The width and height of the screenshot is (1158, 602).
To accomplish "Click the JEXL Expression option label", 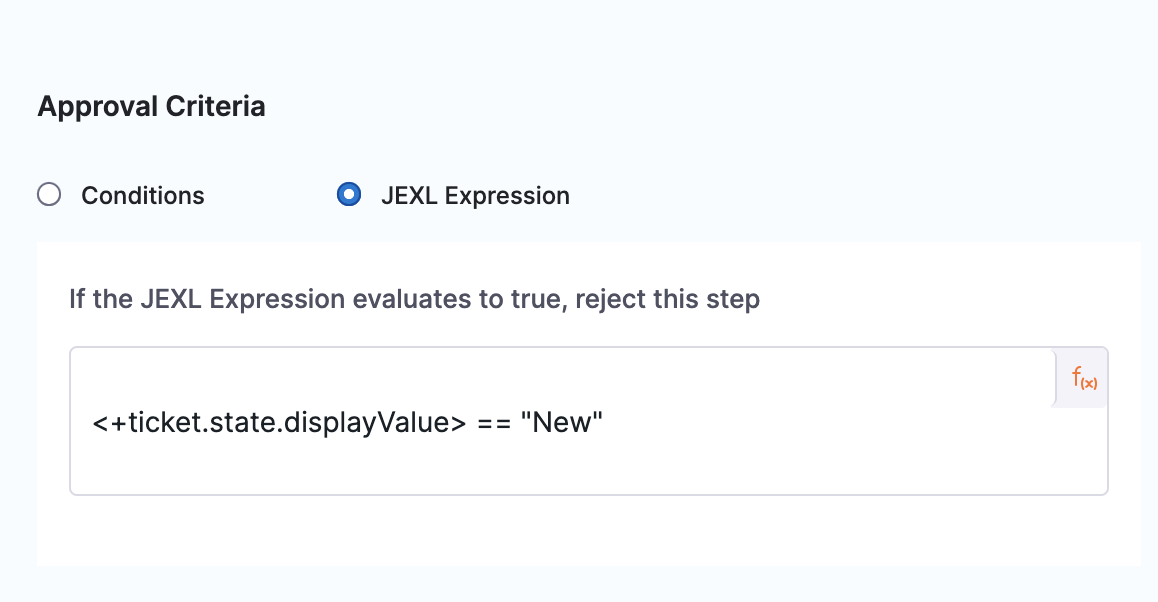I will pyautogui.click(x=475, y=196).
